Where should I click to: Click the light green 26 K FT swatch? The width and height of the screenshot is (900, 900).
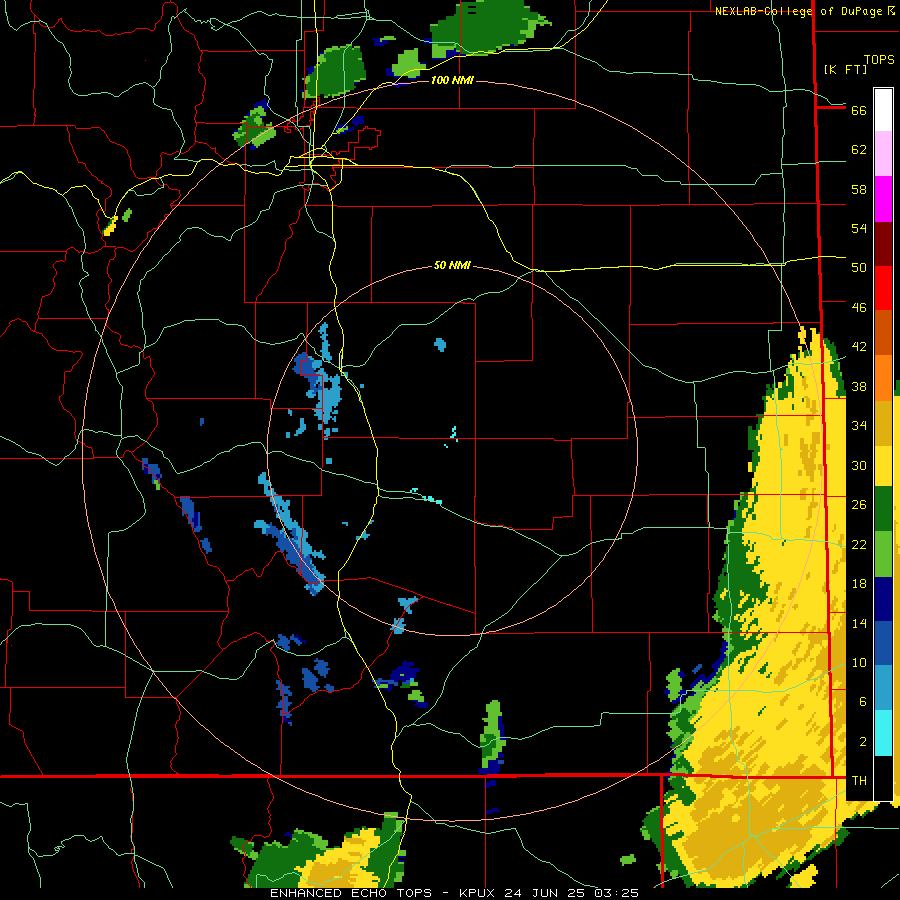pos(883,554)
